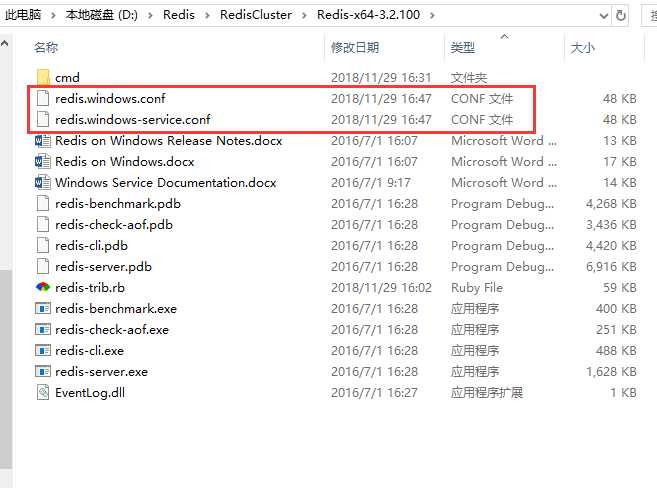This screenshot has width=657, height=488.
Task: Select redis-benchmark.exe file name
Action: pyautogui.click(x=116, y=309)
